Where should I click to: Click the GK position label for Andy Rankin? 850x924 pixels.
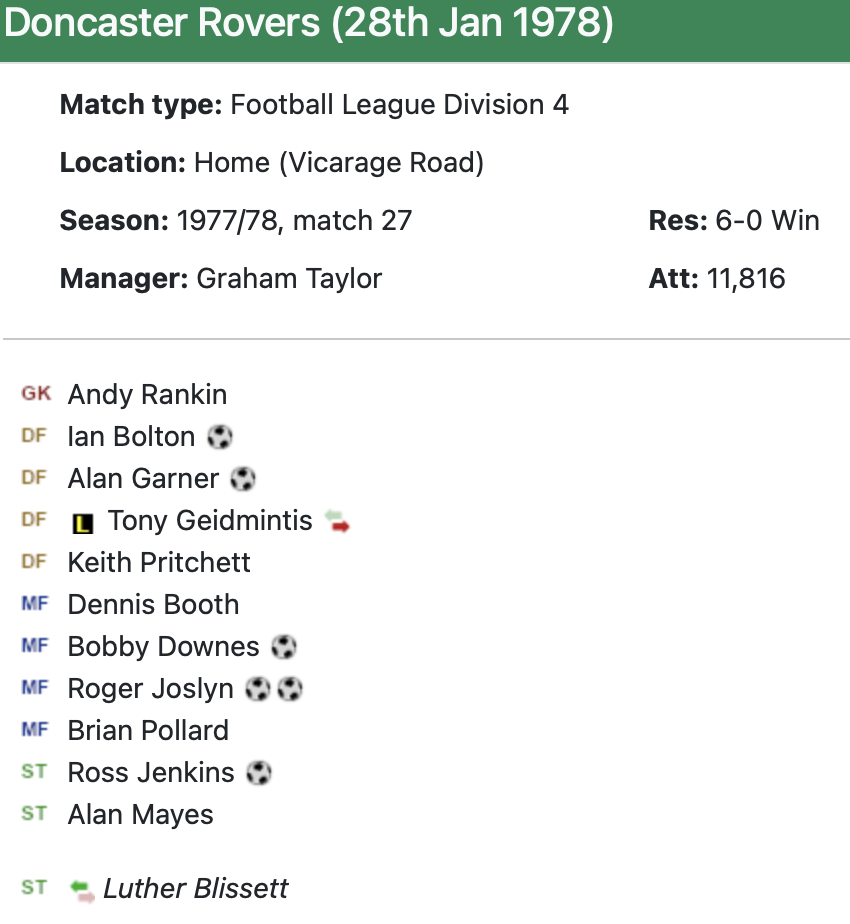pos(35,394)
